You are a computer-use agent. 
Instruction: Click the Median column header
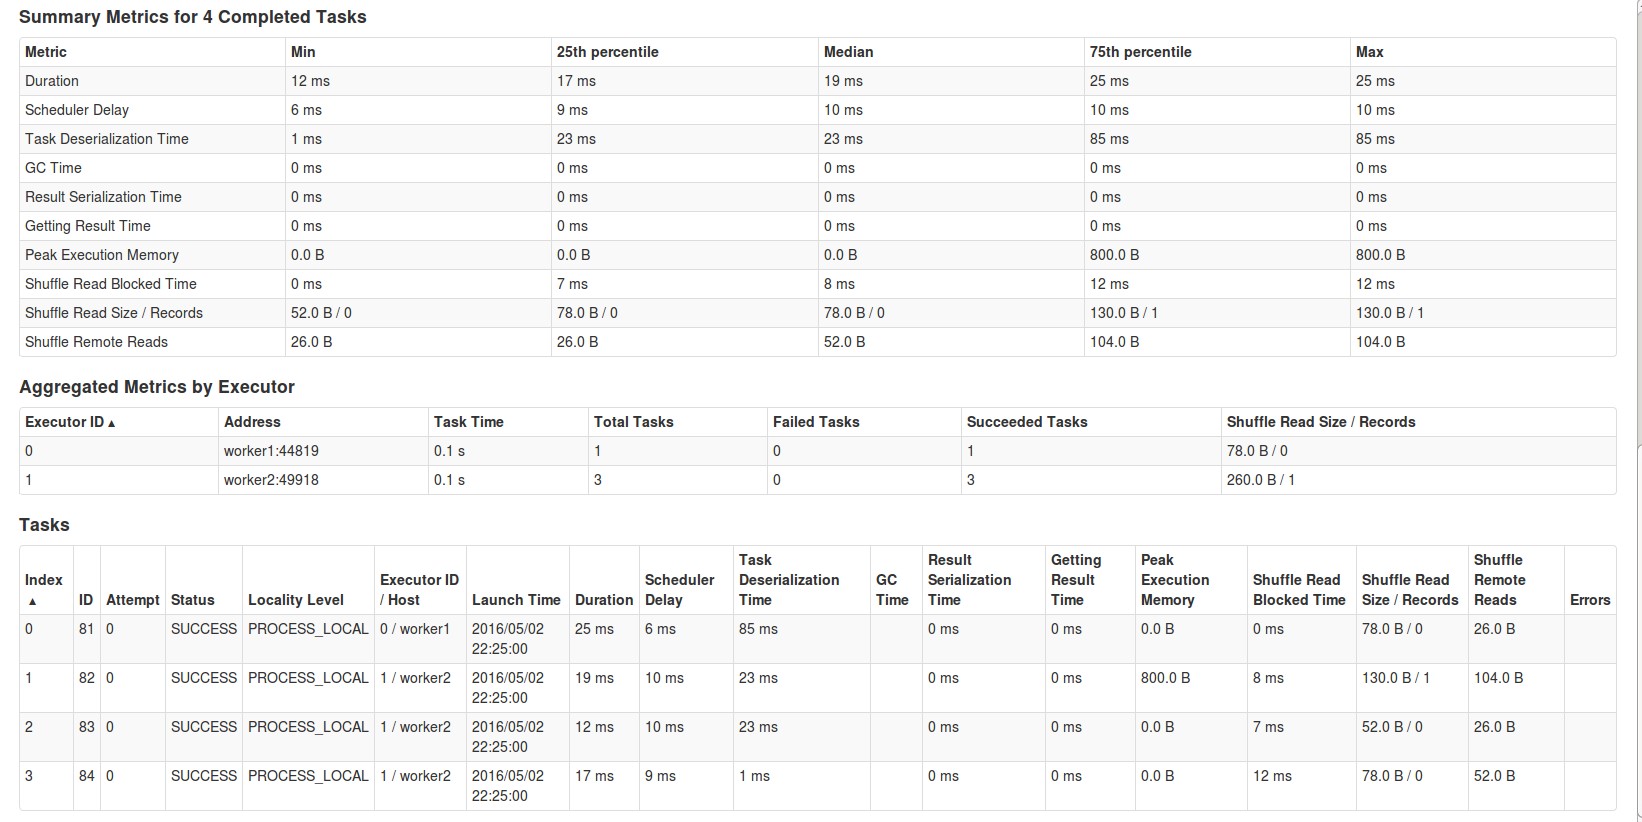click(848, 52)
